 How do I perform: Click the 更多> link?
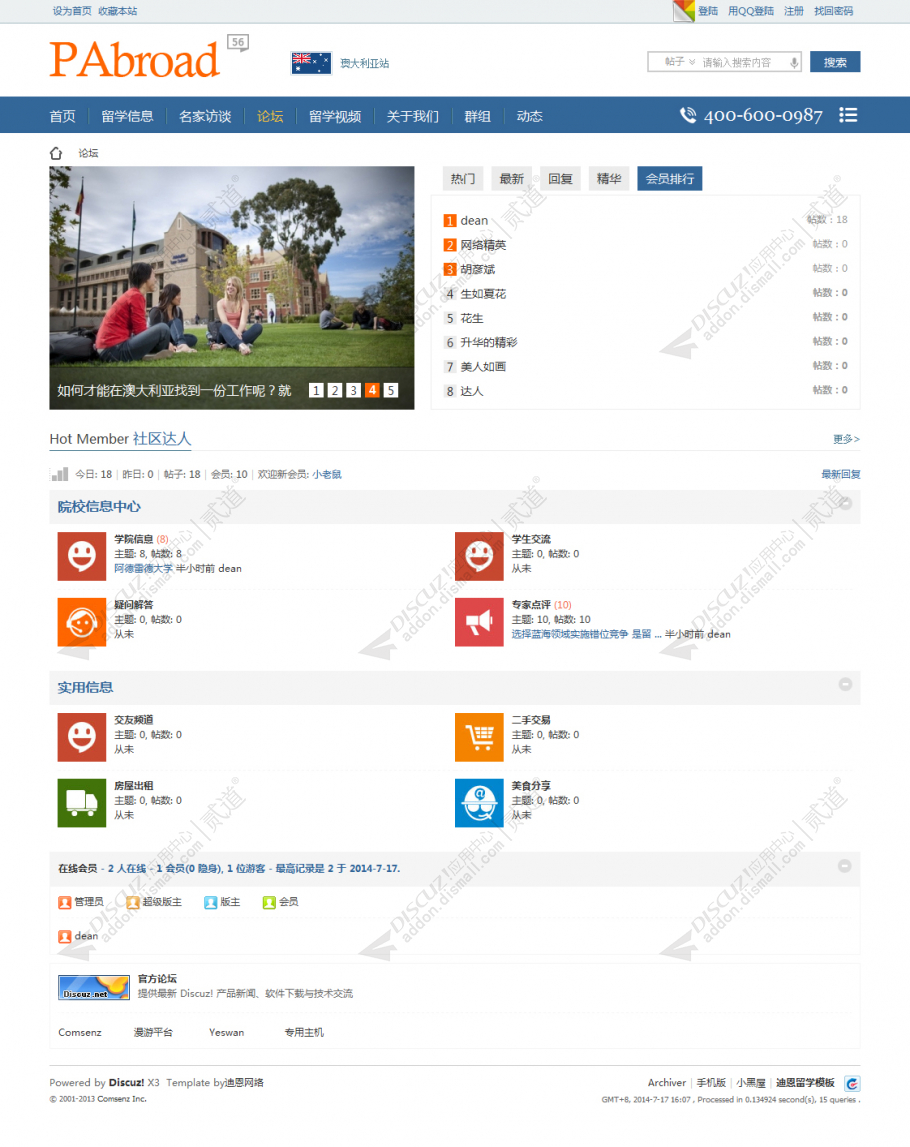[x=846, y=439]
